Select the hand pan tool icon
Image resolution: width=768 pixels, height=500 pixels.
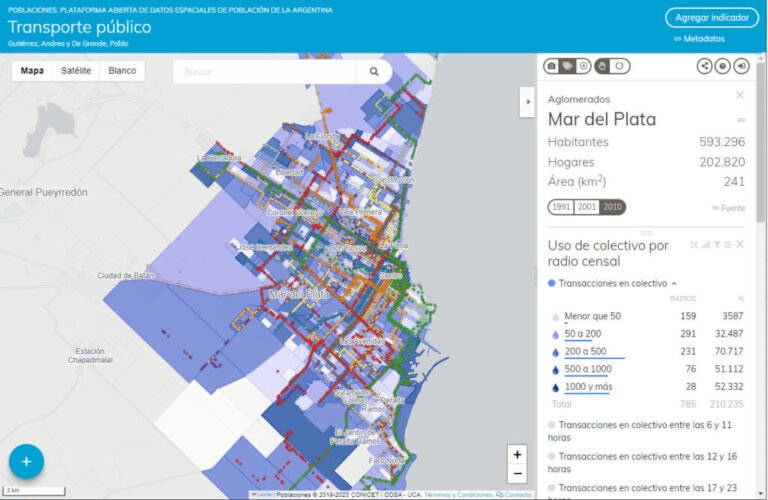pos(602,66)
